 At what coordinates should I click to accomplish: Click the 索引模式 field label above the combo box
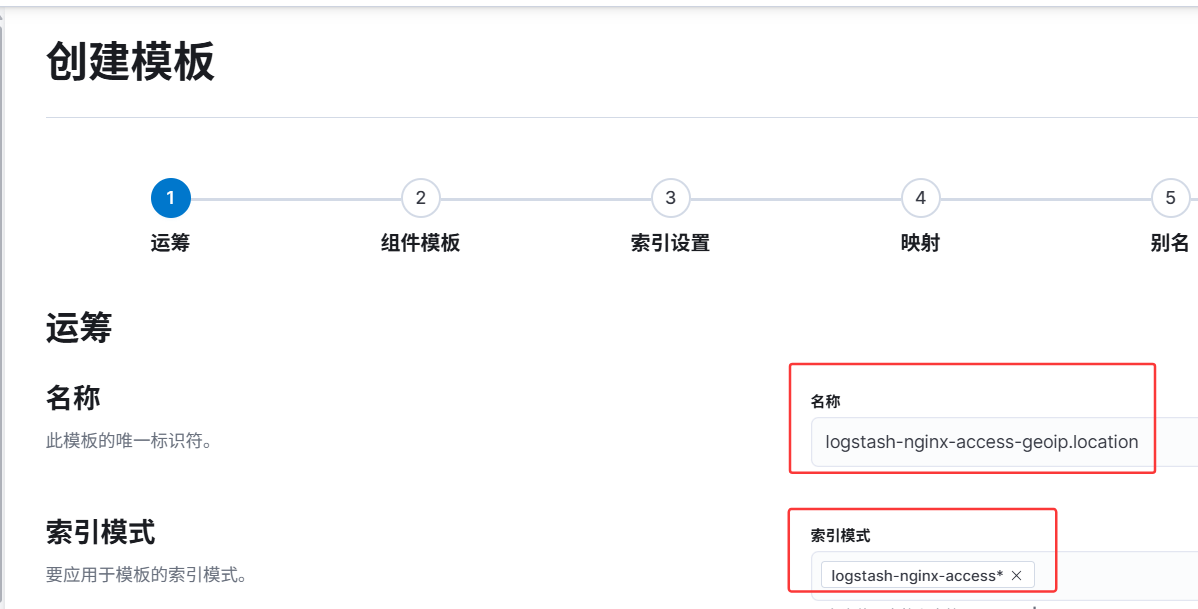point(840,536)
